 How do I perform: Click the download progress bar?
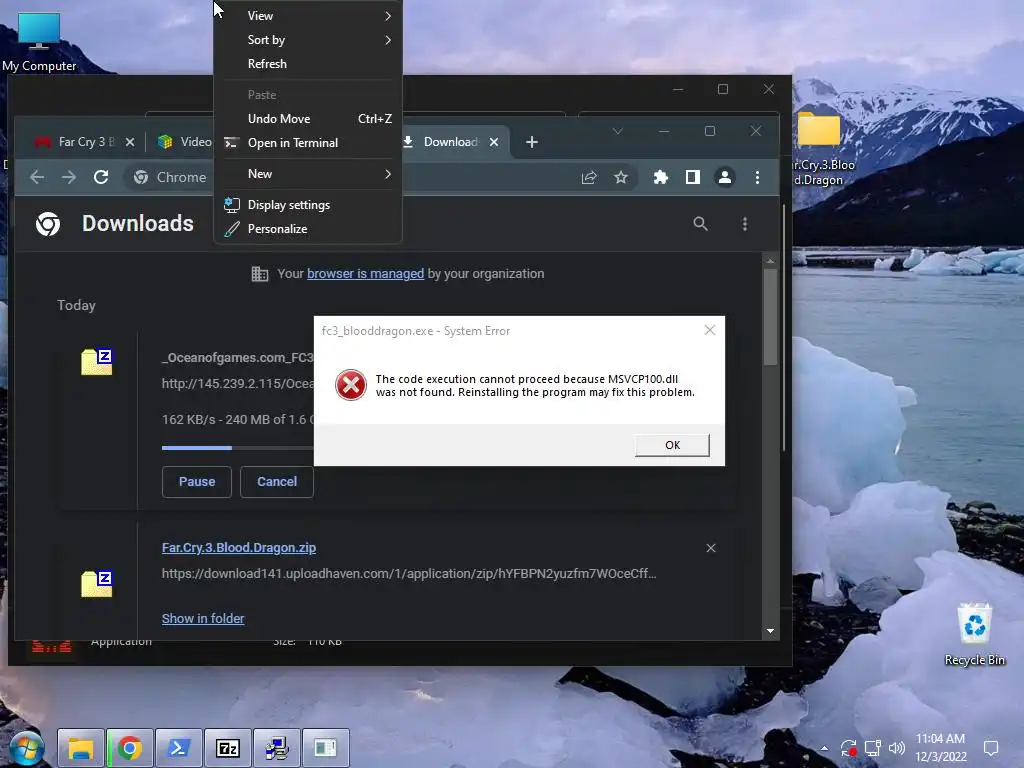tap(238, 448)
